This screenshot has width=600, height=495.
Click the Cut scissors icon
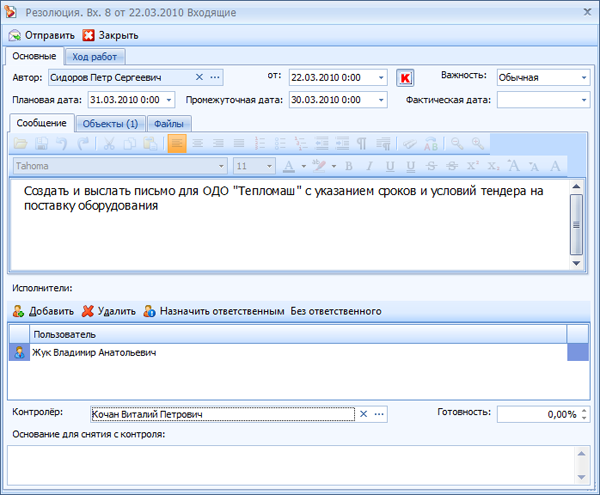click(x=109, y=143)
